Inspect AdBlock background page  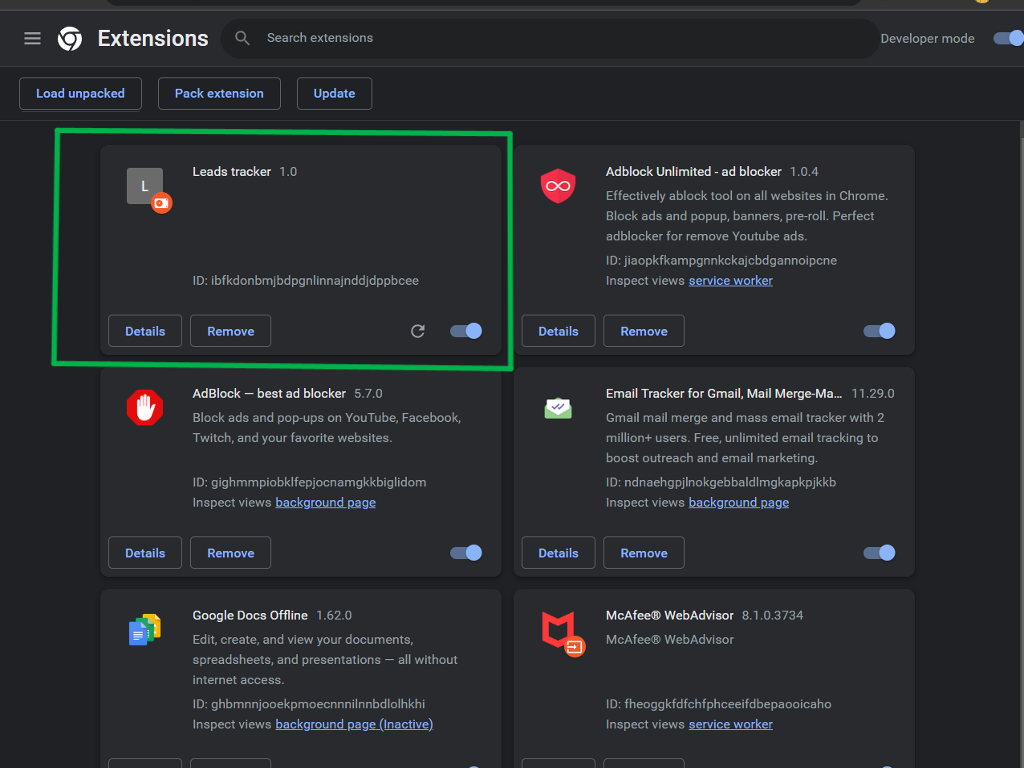[325, 503]
